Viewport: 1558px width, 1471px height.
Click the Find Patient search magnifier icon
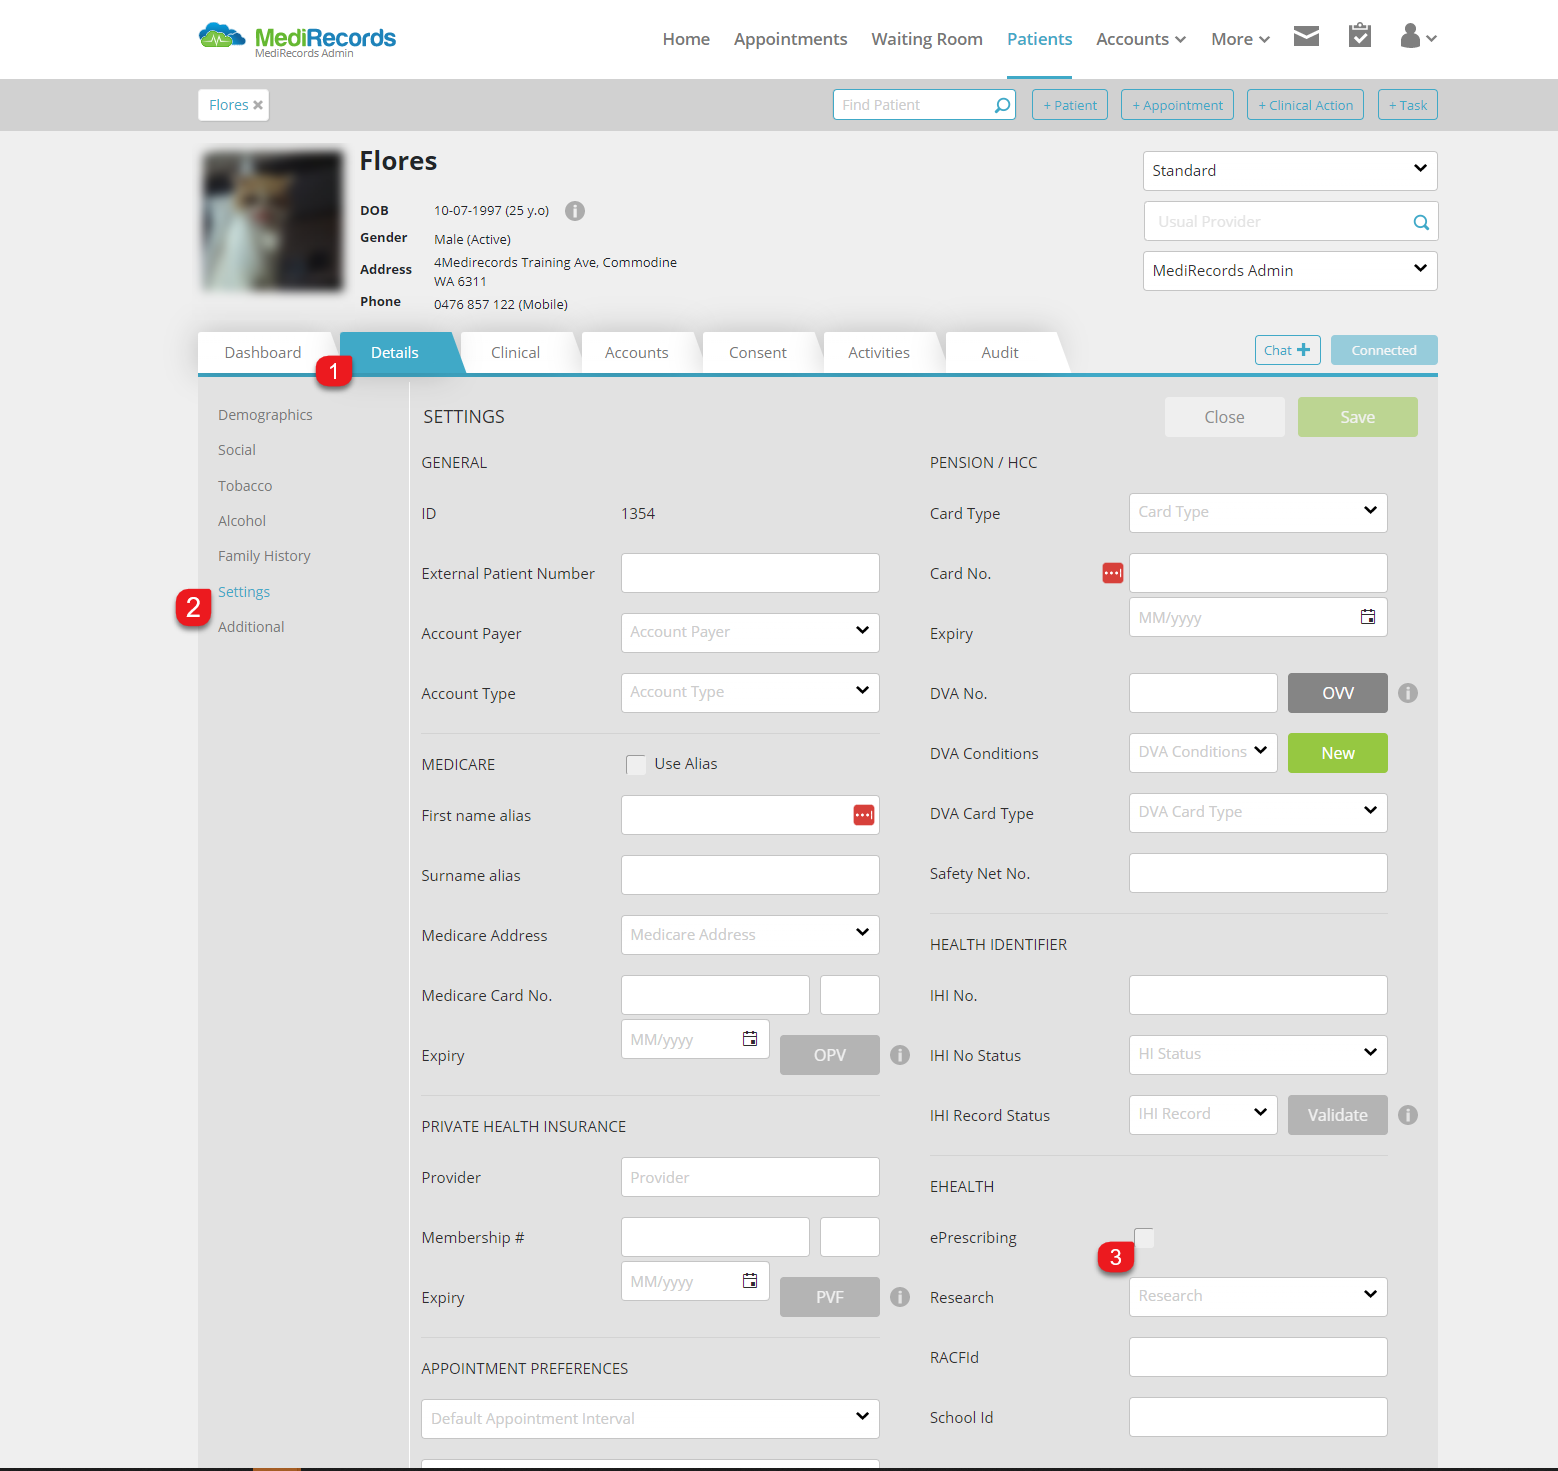(1002, 105)
